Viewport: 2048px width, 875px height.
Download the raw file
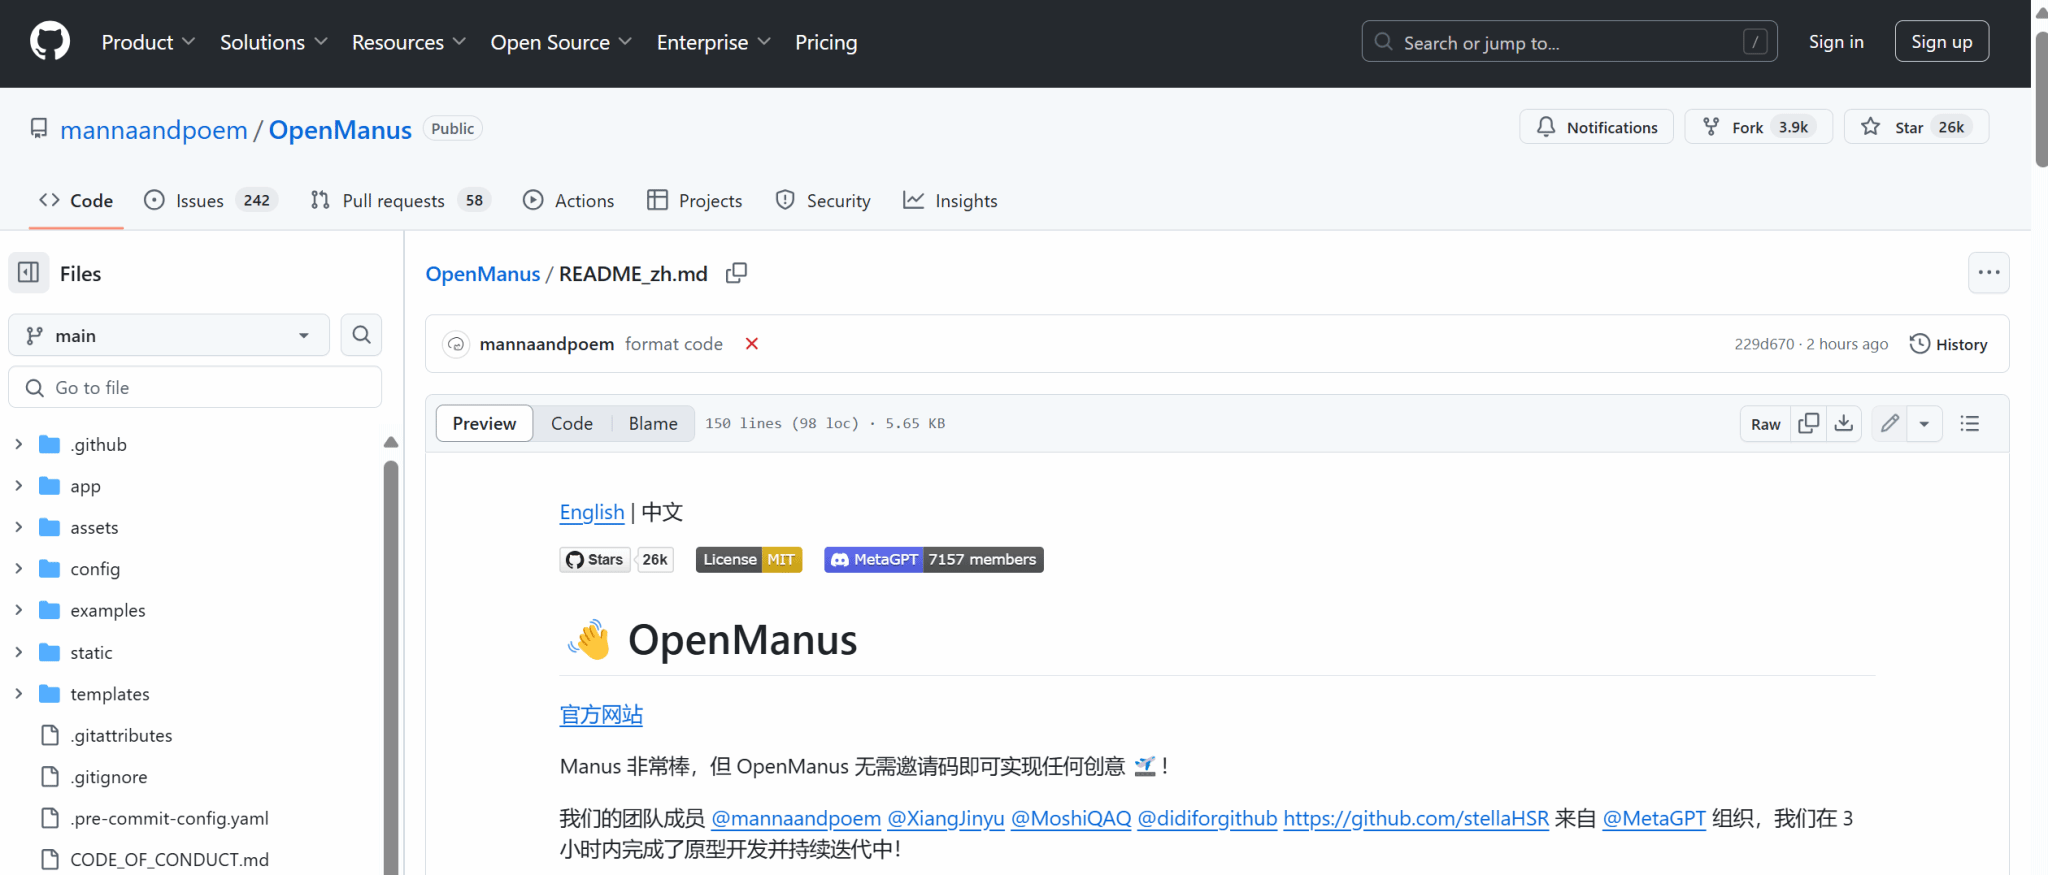click(1844, 424)
